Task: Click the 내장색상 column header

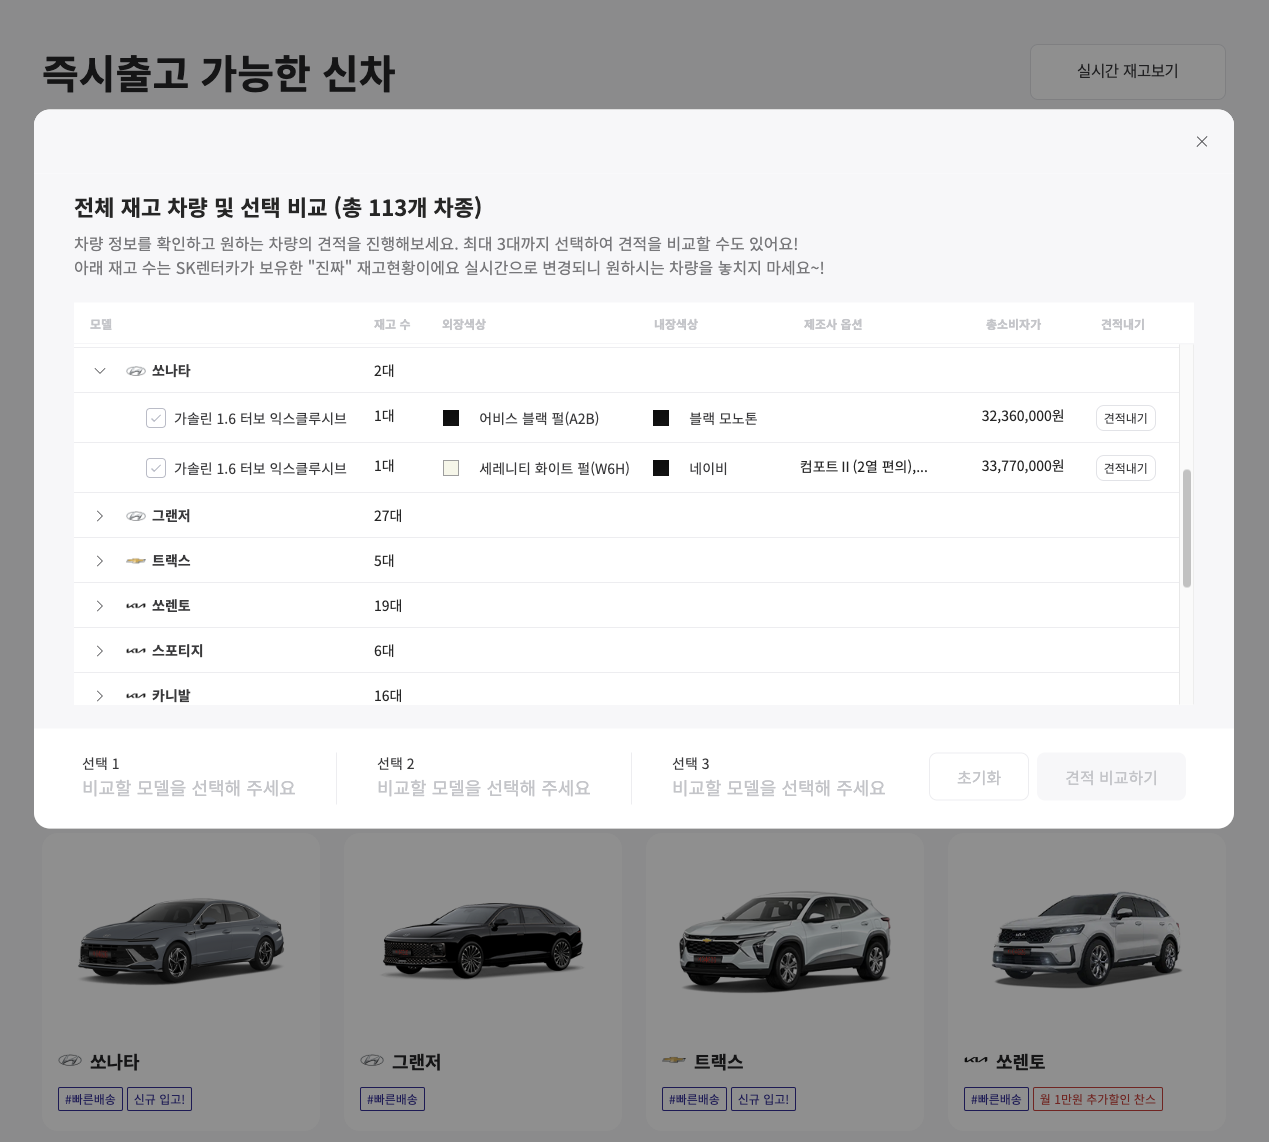Action: 676,325
